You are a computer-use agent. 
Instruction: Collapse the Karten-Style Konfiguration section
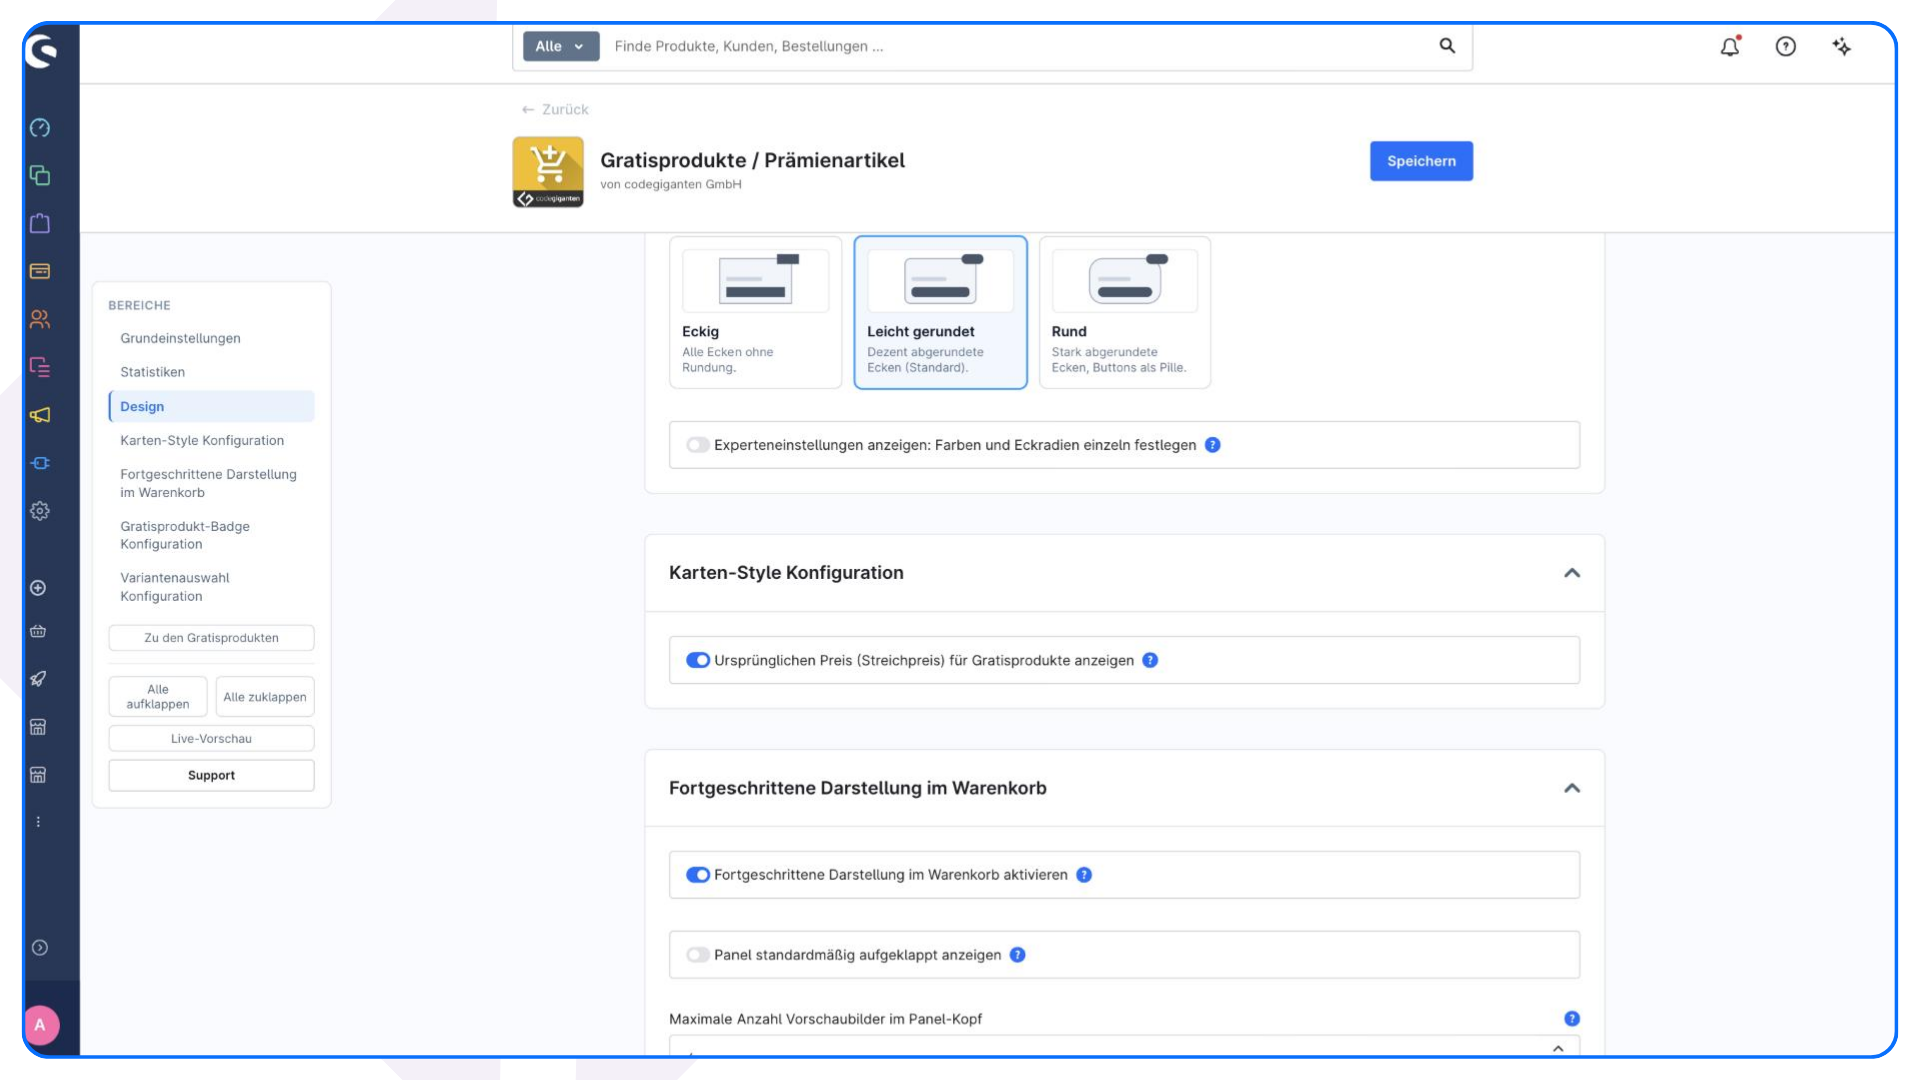point(1572,573)
